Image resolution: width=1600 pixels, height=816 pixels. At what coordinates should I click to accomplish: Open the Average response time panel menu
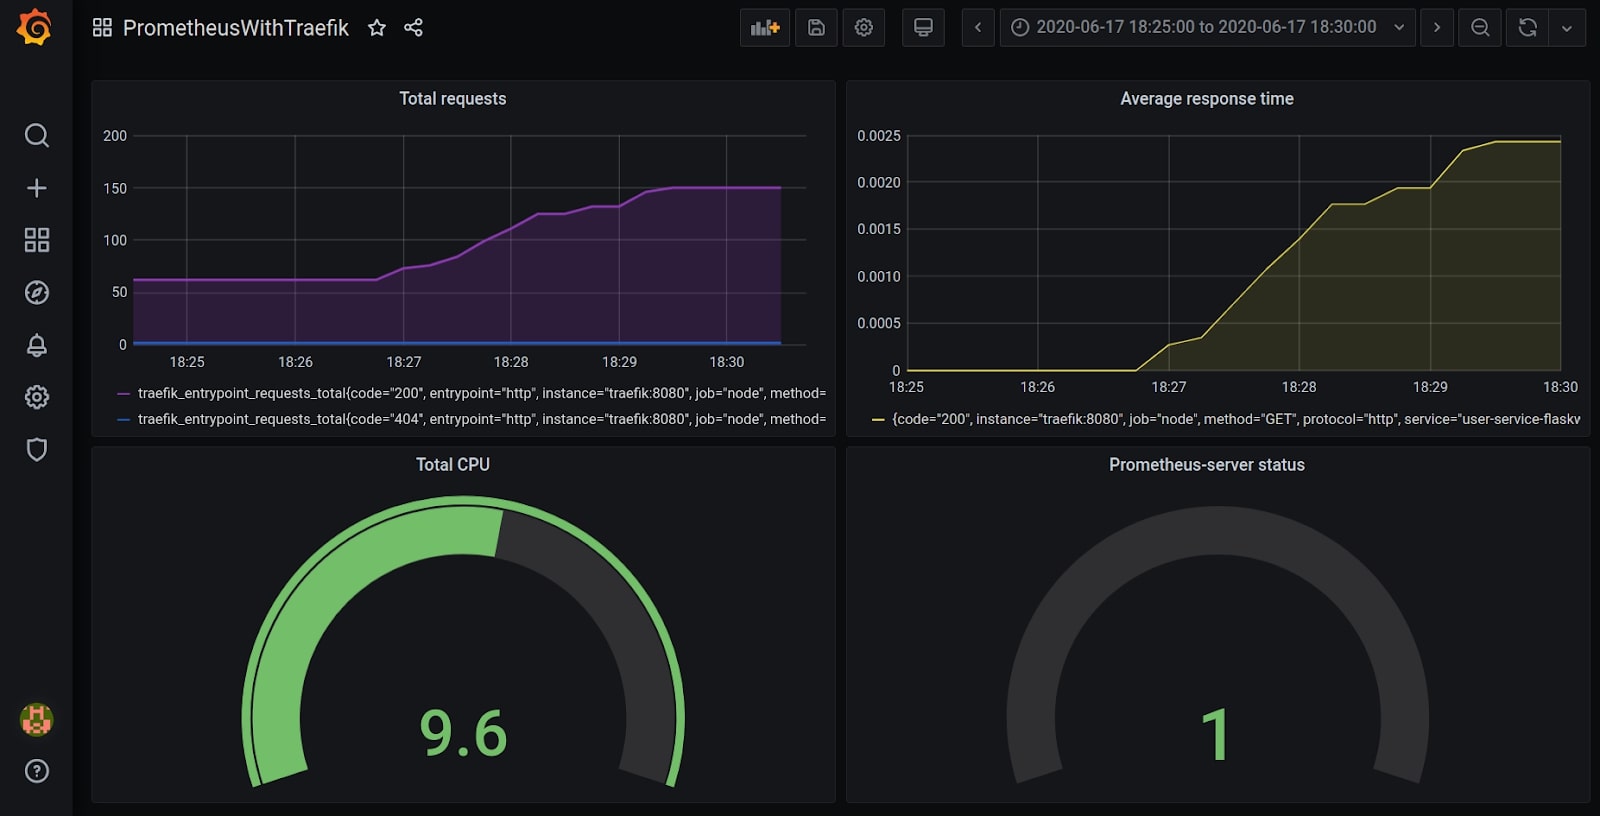(1206, 98)
